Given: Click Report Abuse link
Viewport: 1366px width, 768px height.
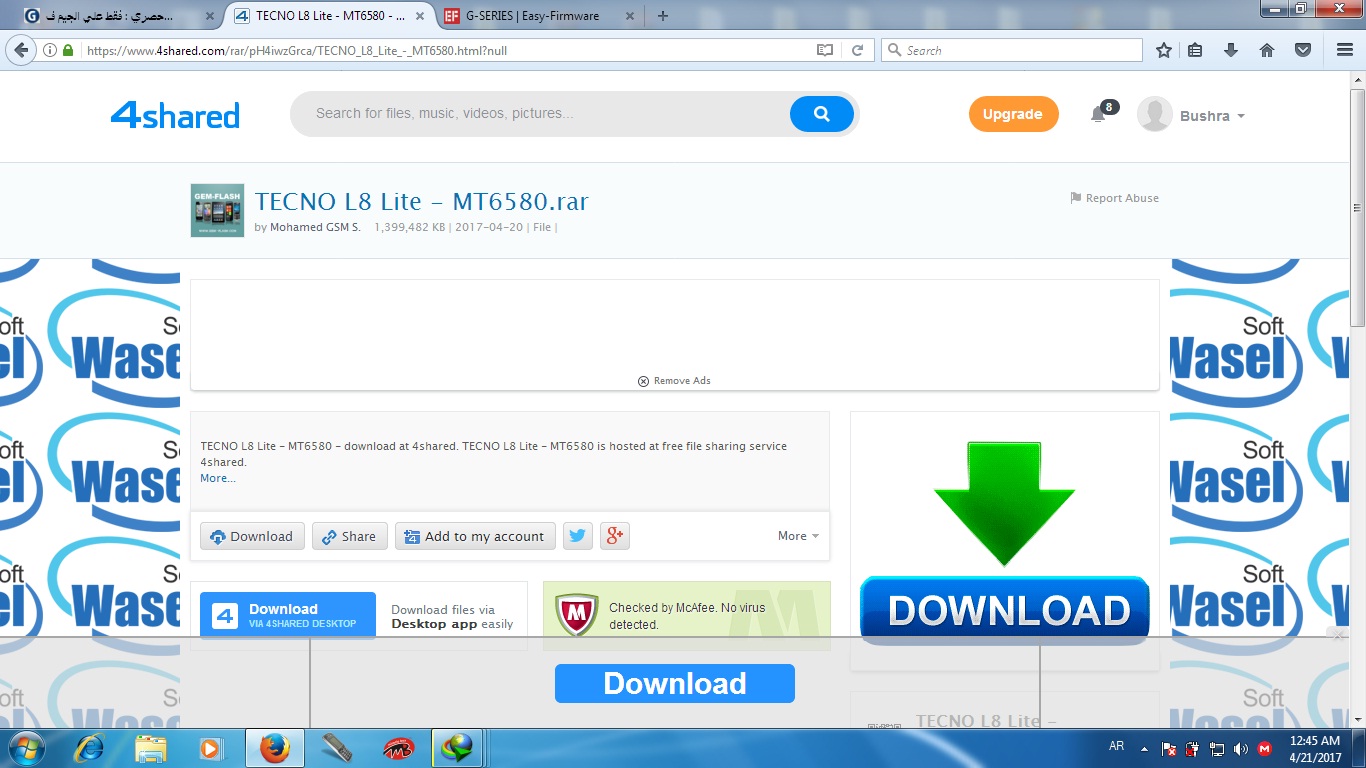Looking at the screenshot, I should pos(1114,198).
